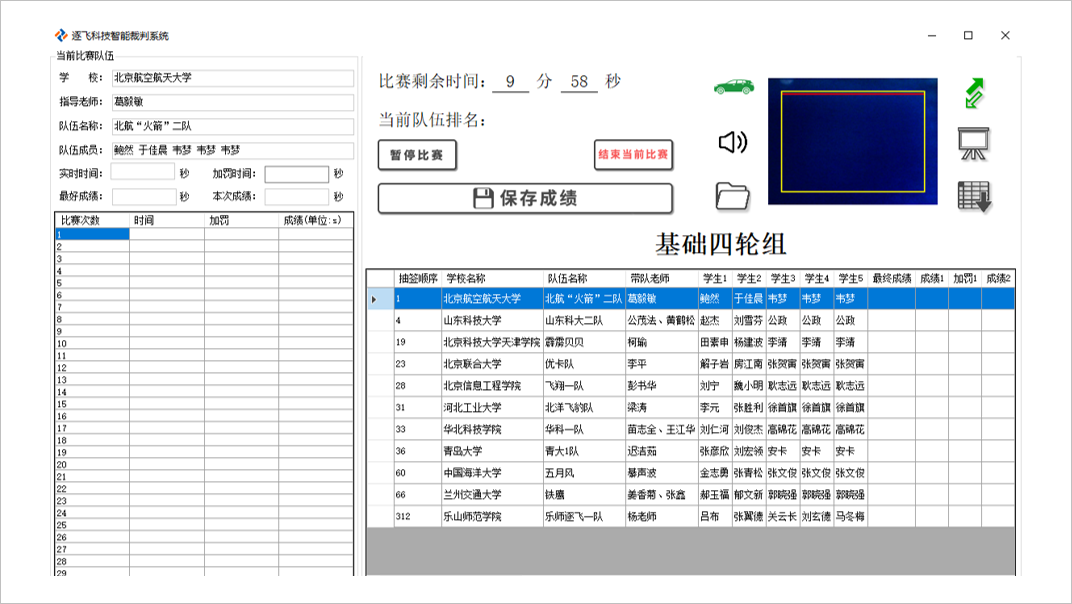Viewport: 1072px width, 604px height.
Task: Select the 青岛大学 cell
Action: tap(492, 451)
